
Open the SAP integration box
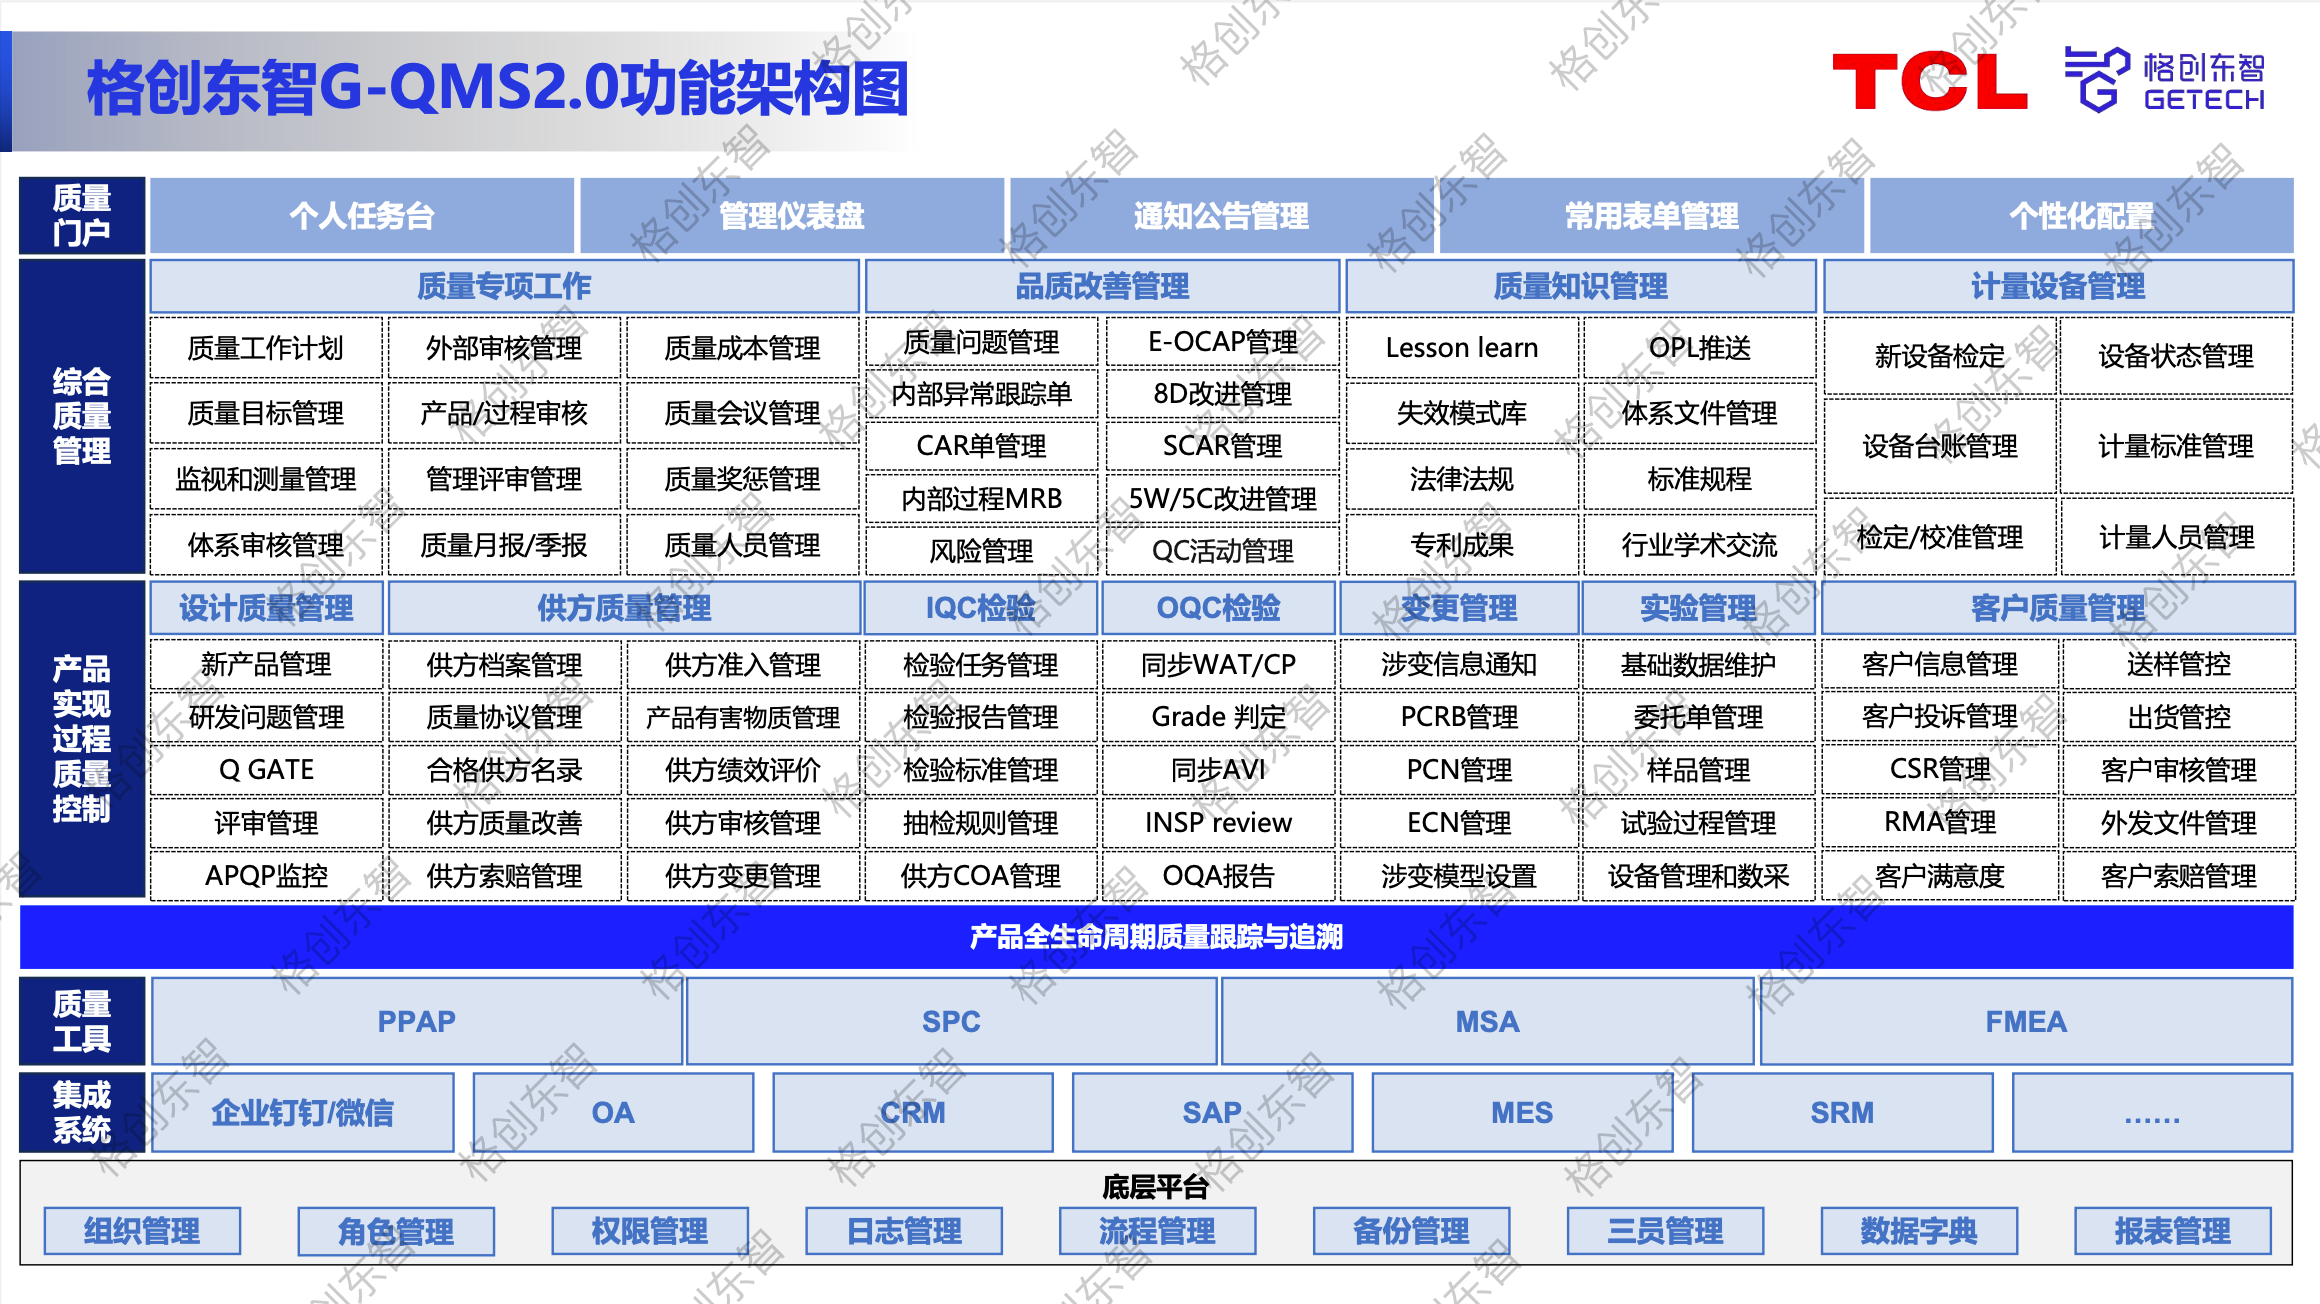click(x=1212, y=1113)
